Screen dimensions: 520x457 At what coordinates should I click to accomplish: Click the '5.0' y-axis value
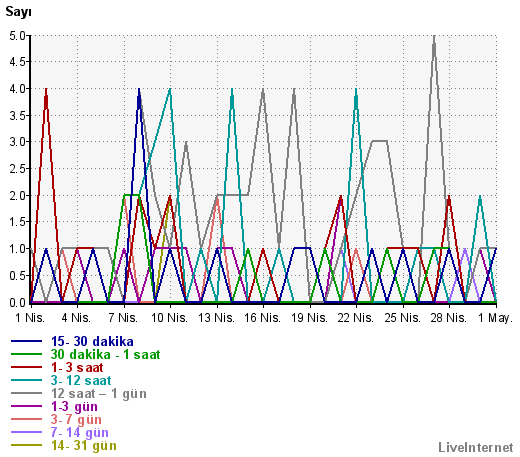(x=18, y=36)
